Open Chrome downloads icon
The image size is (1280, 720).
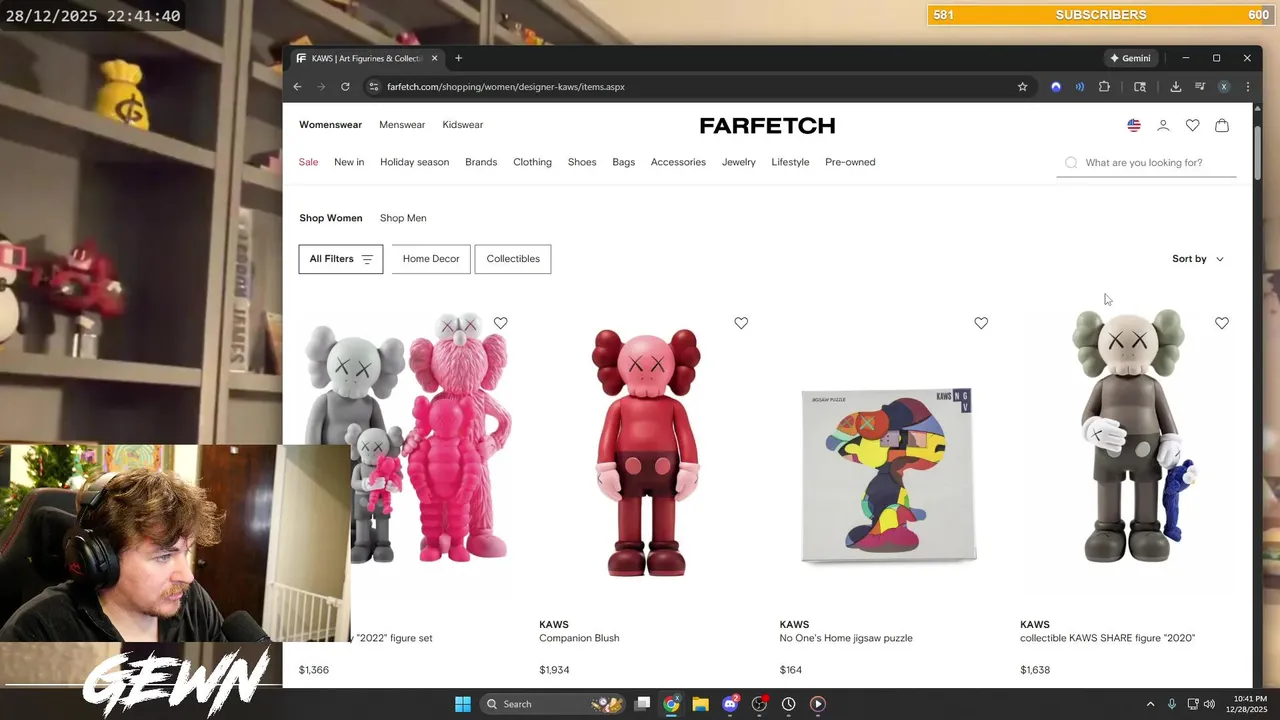click(1176, 87)
